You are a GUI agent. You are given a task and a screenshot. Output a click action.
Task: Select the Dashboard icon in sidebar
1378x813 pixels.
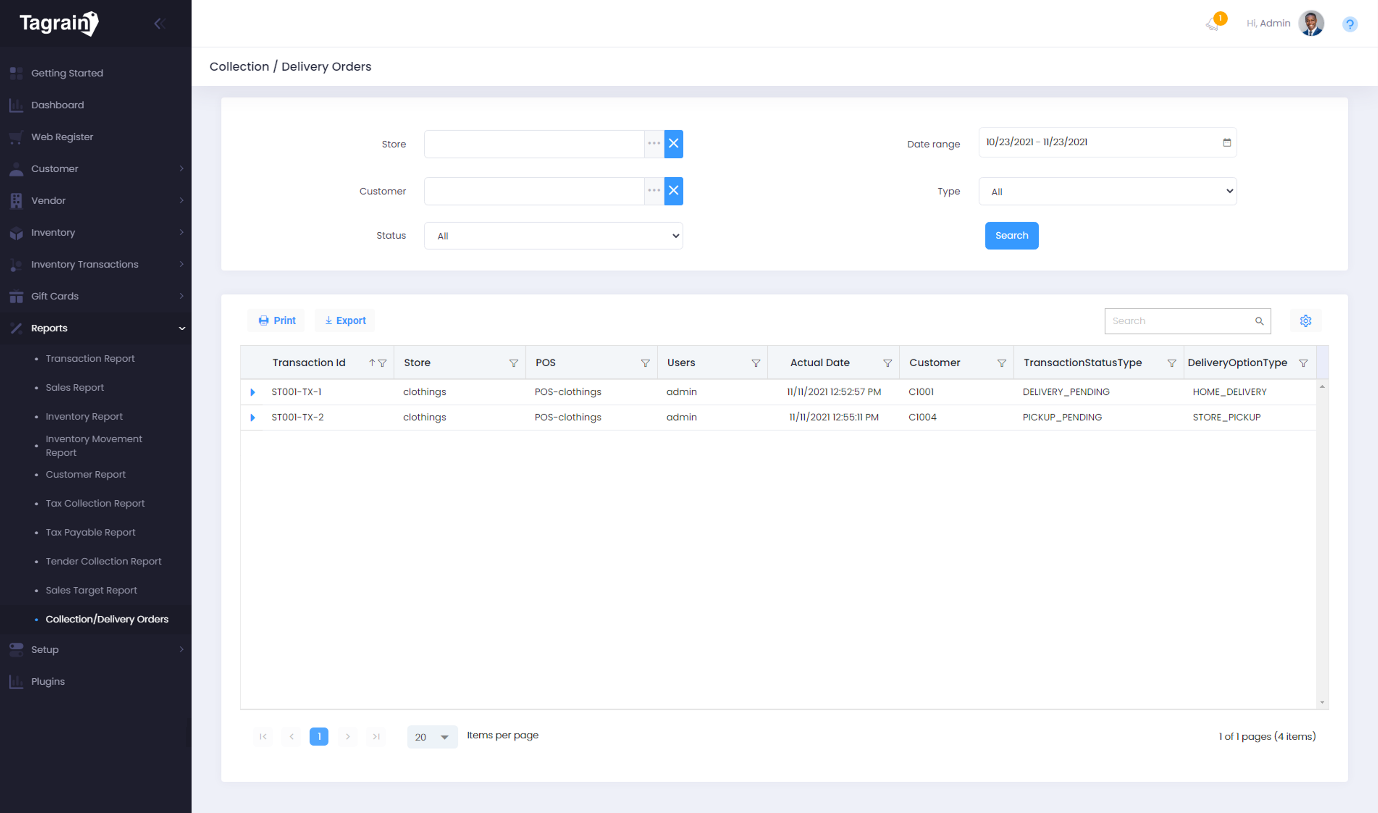(15, 104)
